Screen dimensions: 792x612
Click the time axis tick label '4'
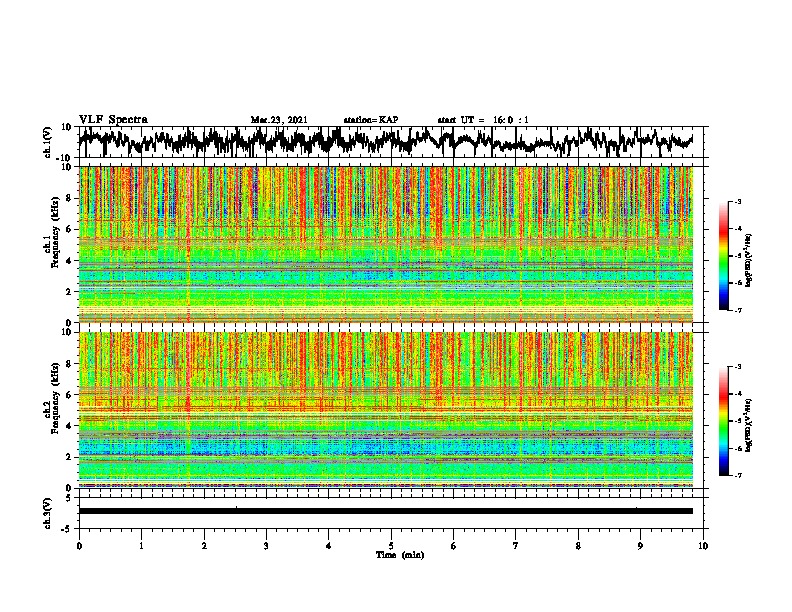[x=329, y=546]
